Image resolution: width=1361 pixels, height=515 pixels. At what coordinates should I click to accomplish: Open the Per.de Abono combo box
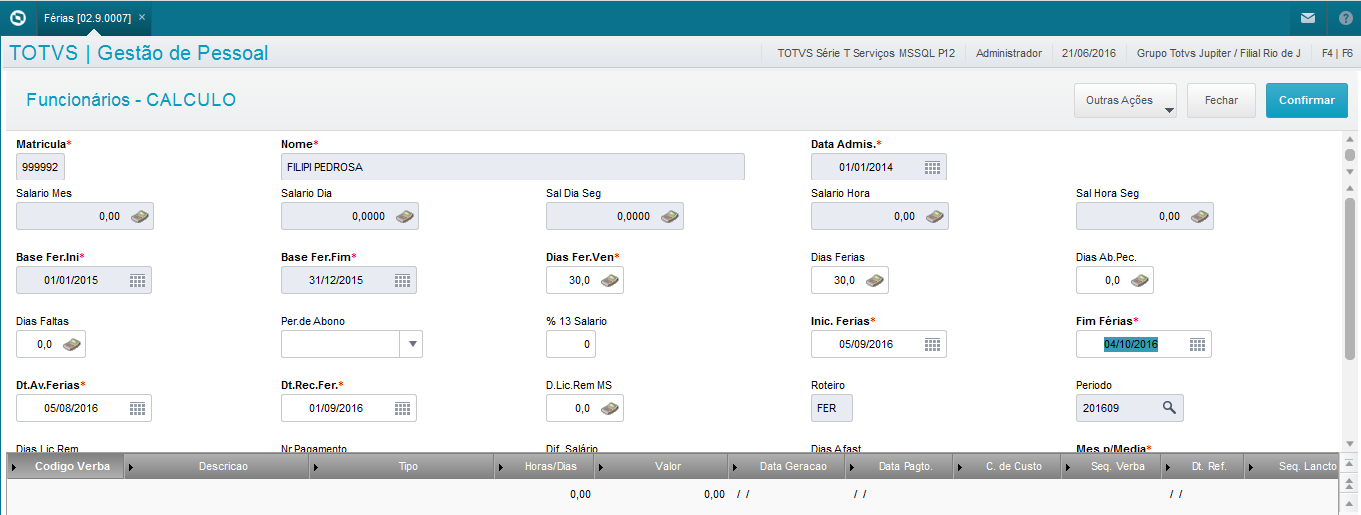(352, 344)
